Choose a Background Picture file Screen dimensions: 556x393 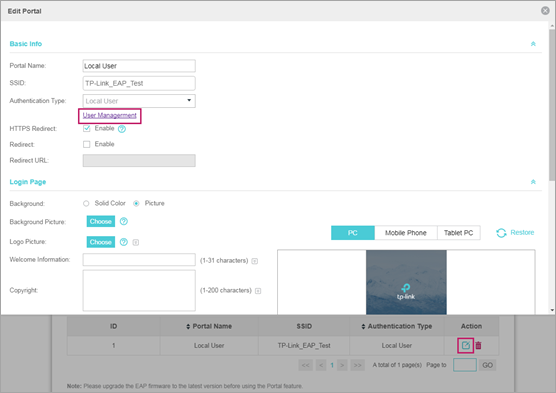pos(101,221)
